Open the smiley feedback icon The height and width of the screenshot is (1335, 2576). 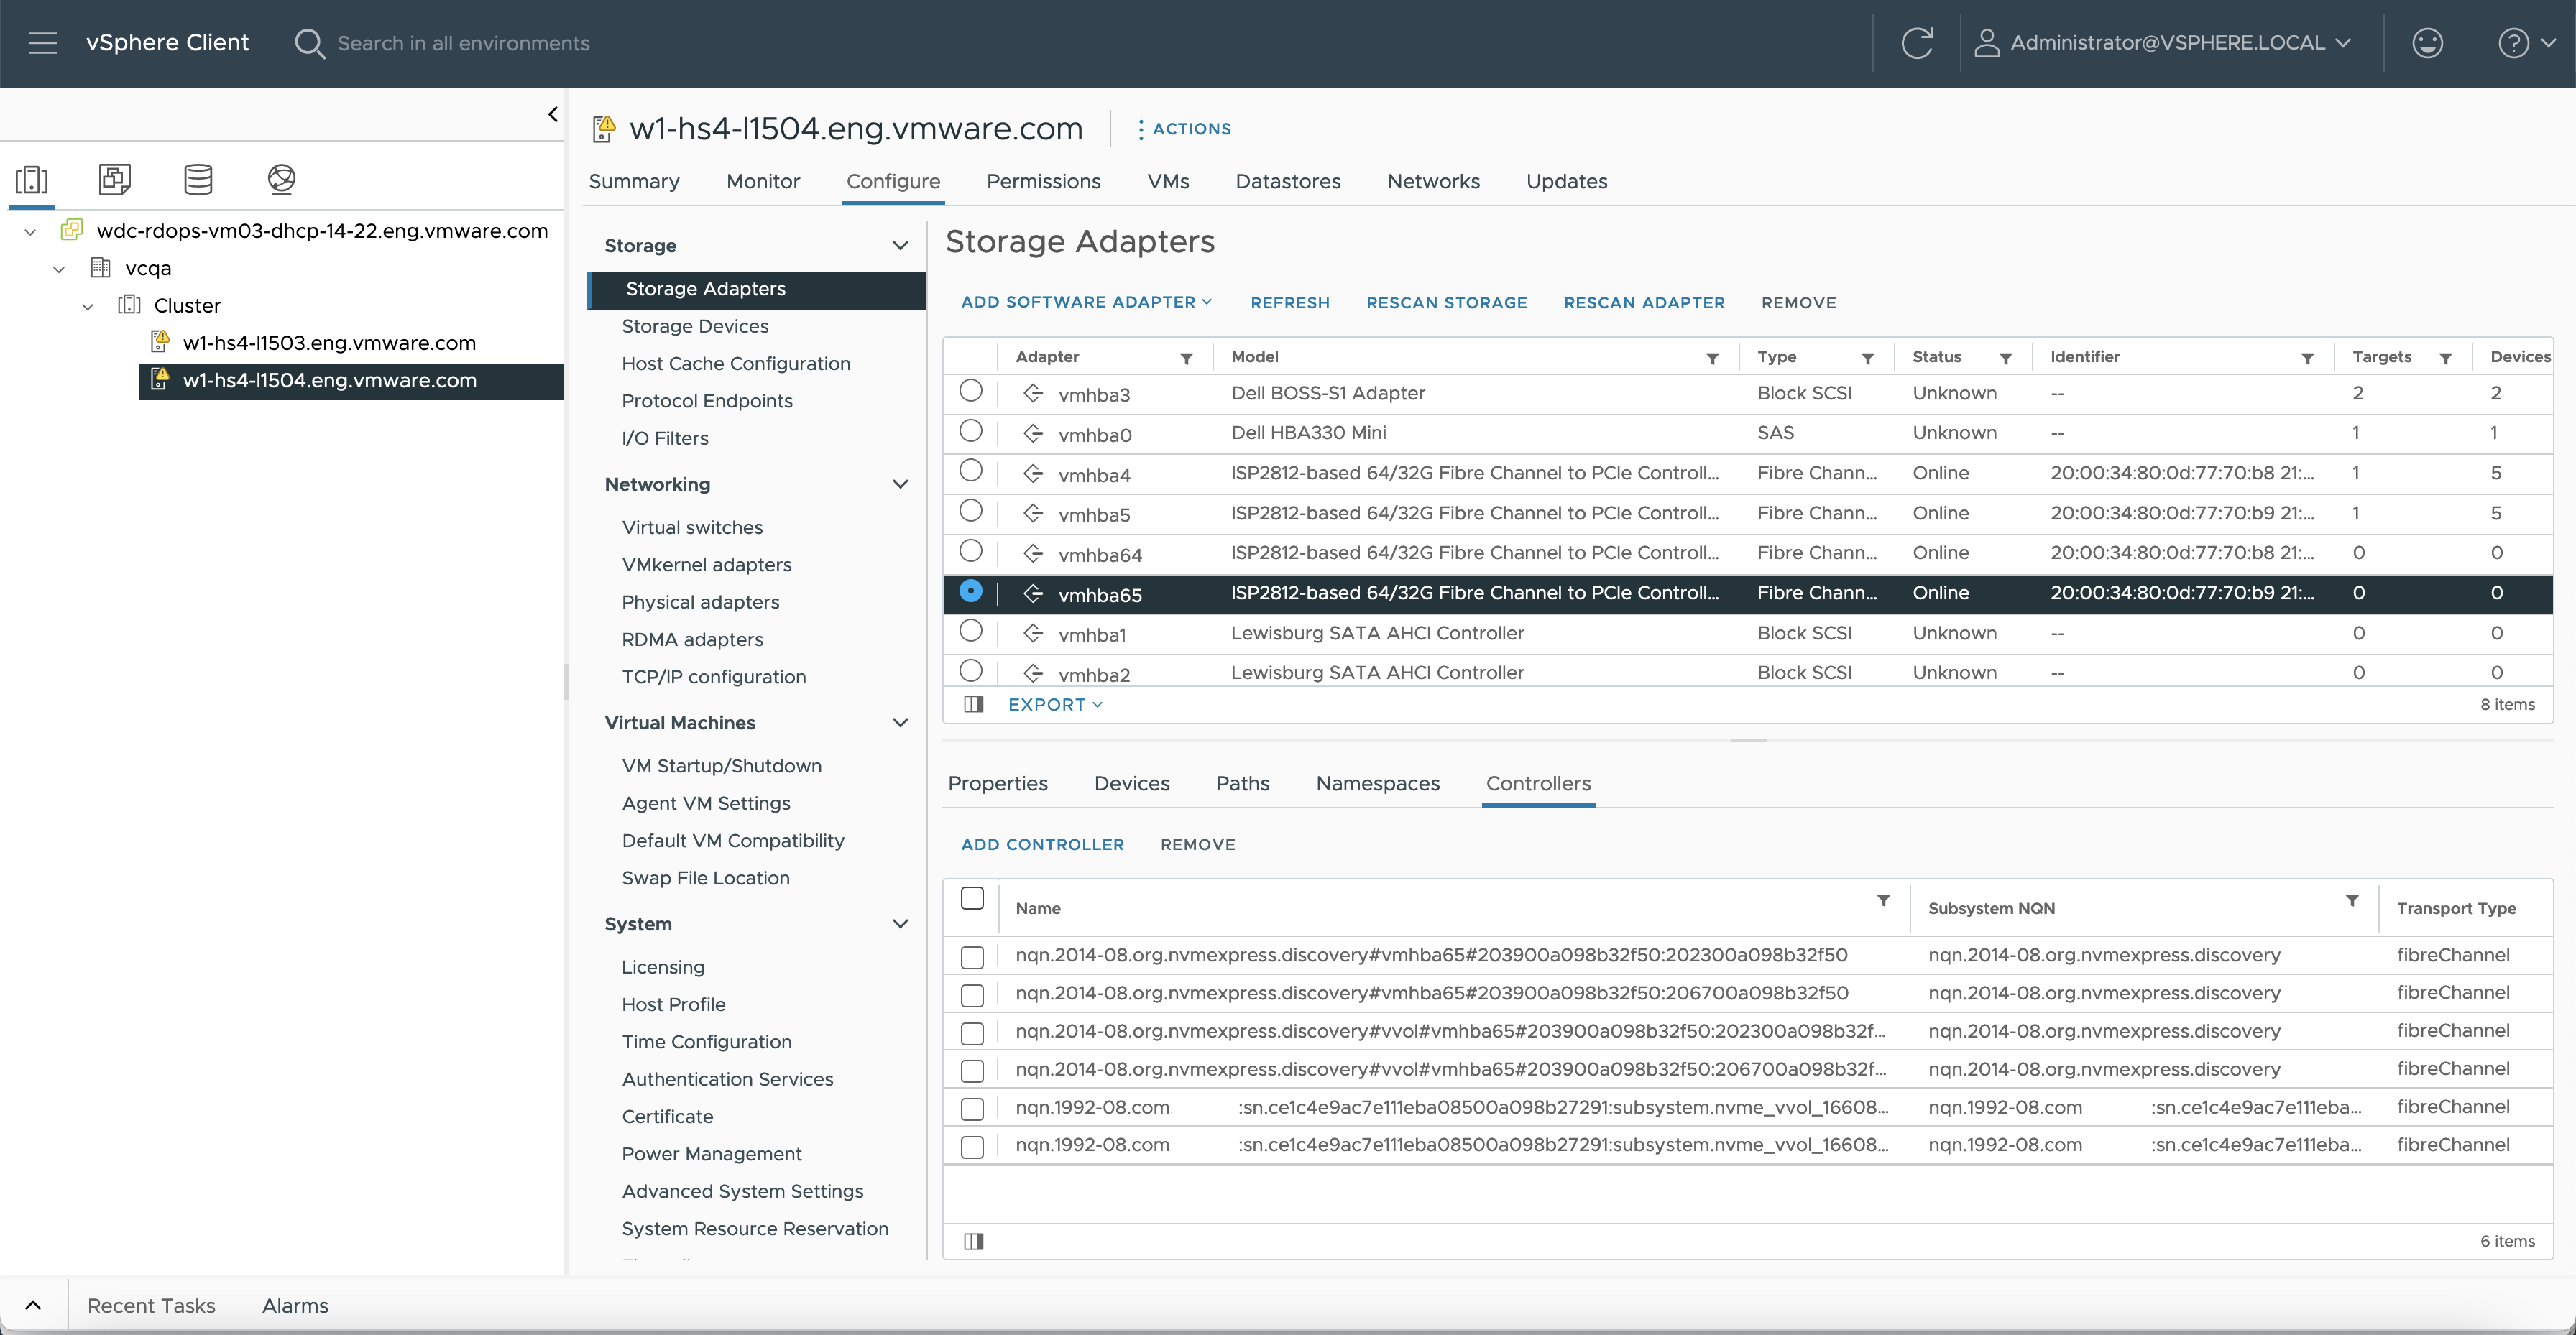[2427, 43]
